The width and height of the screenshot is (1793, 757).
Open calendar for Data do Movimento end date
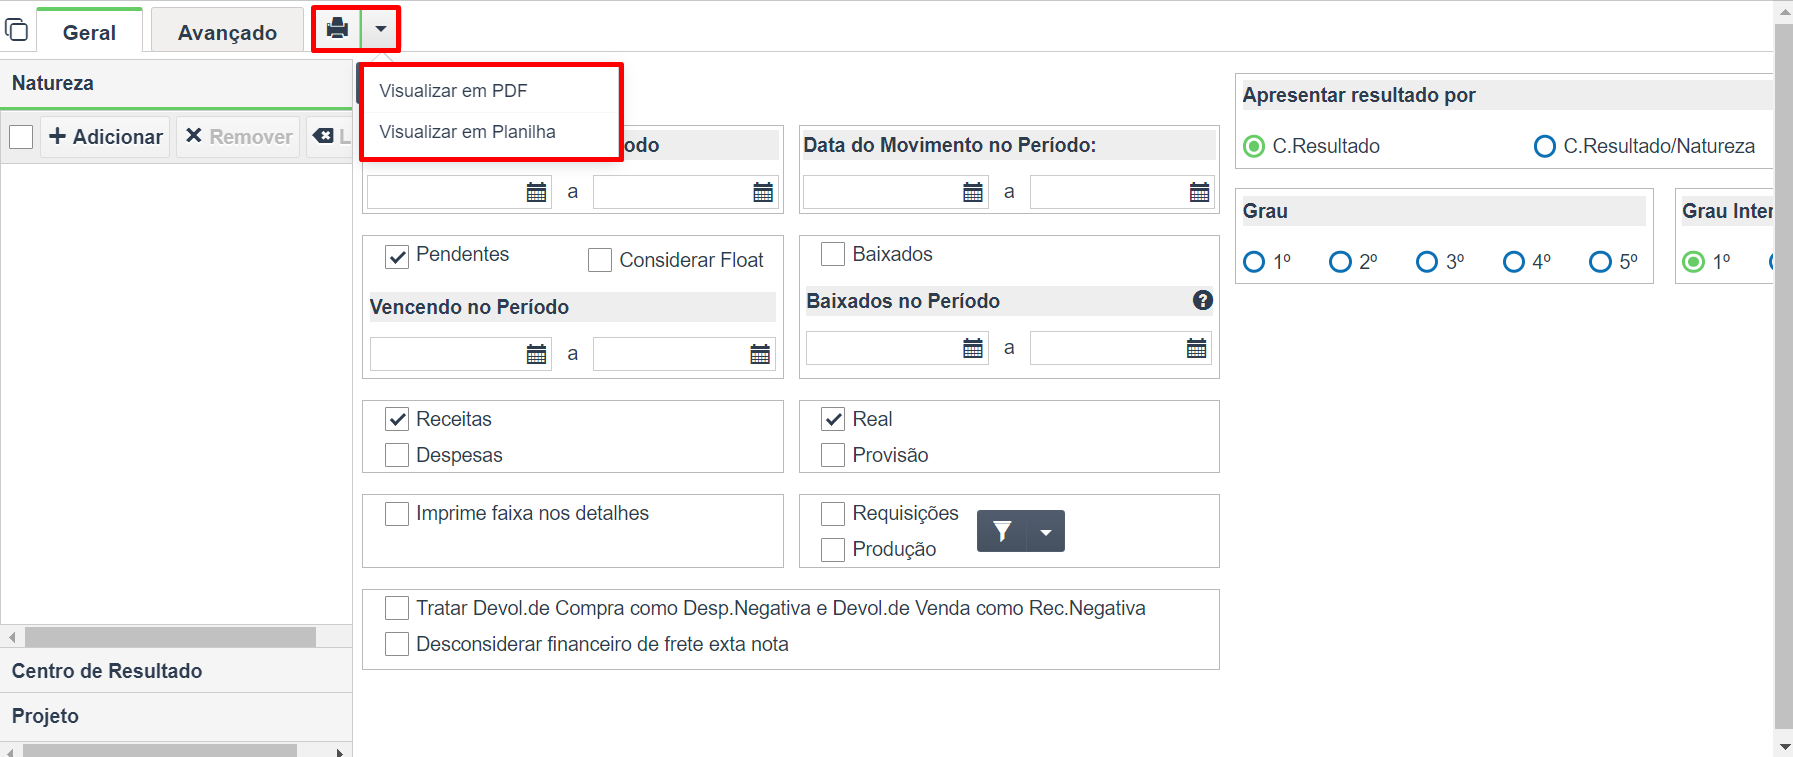tap(1200, 192)
